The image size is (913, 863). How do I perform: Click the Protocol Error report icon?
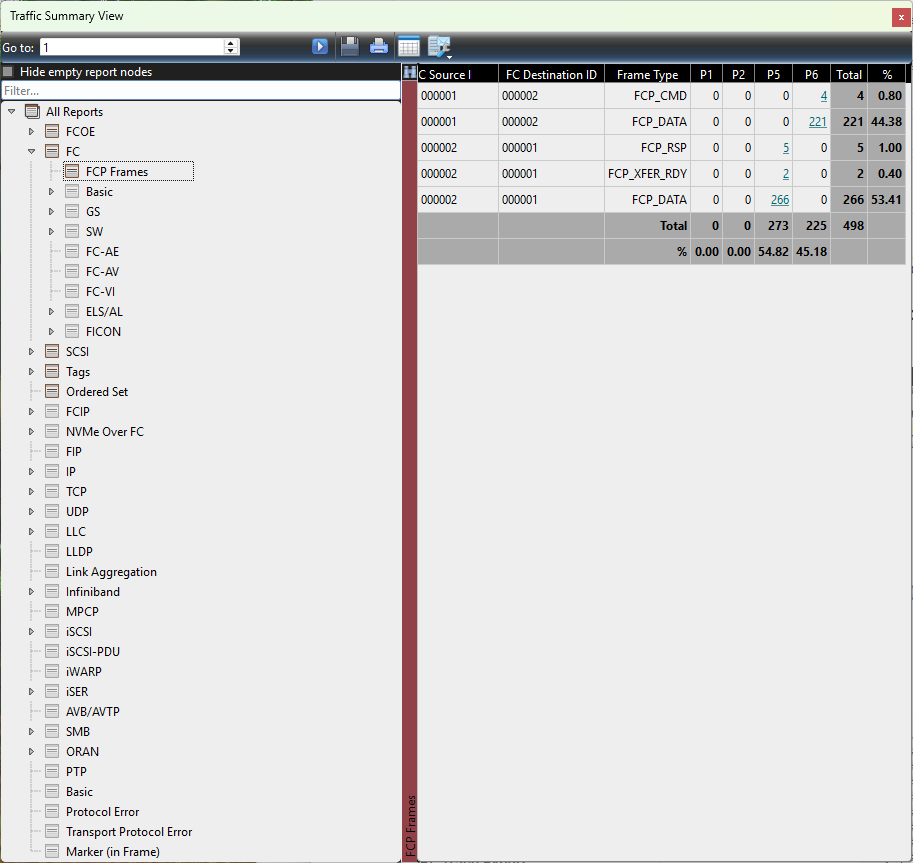point(52,812)
